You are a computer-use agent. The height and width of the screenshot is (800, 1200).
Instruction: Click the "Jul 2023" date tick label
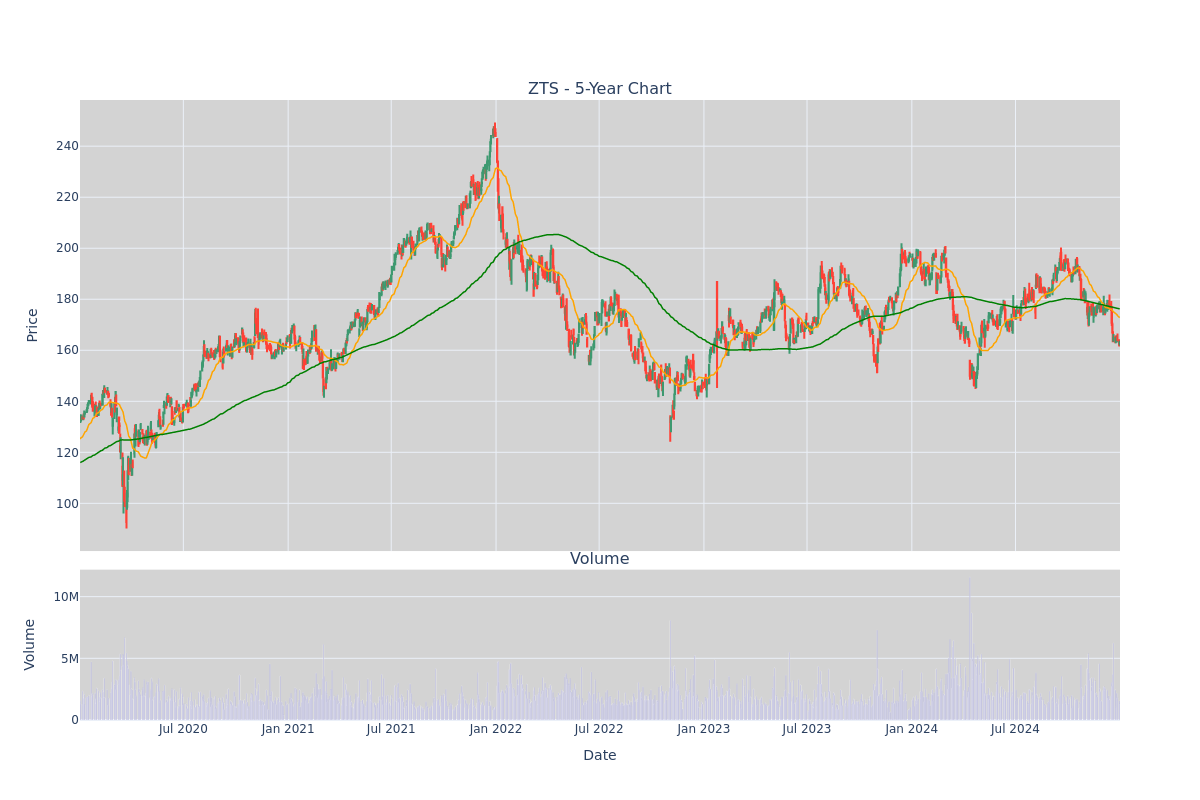[807, 729]
